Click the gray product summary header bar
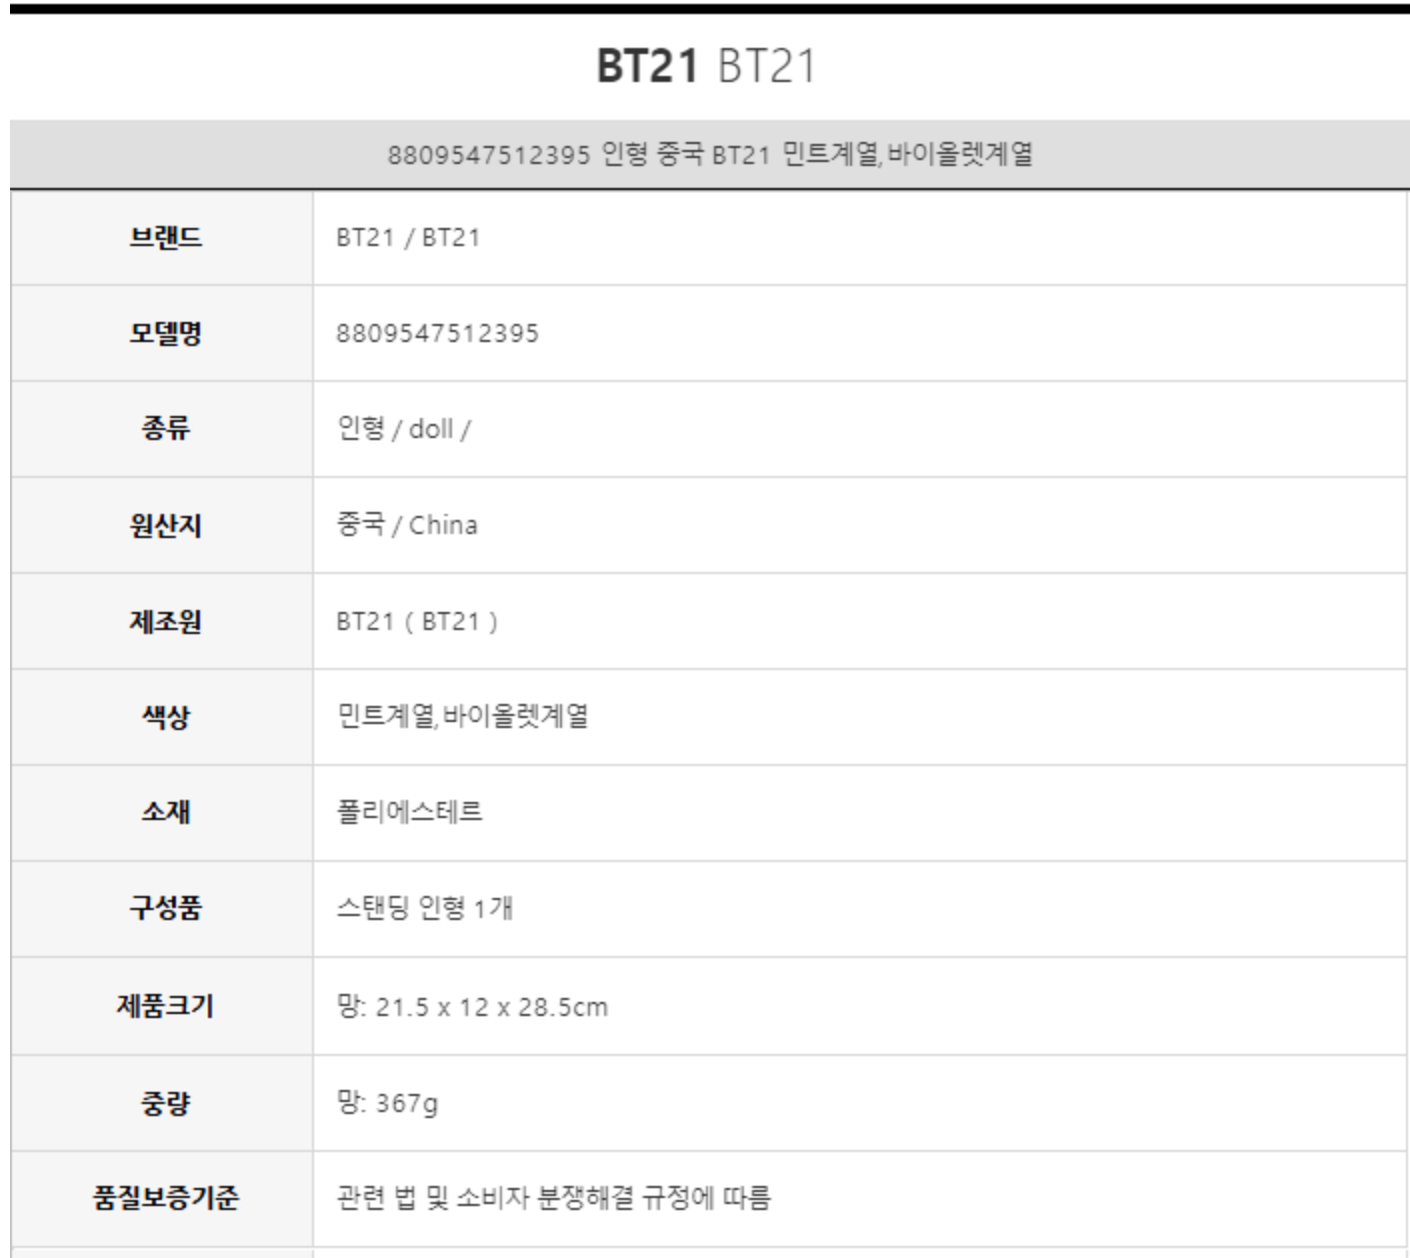Viewport: 1410px width, 1258px height. coord(709,155)
